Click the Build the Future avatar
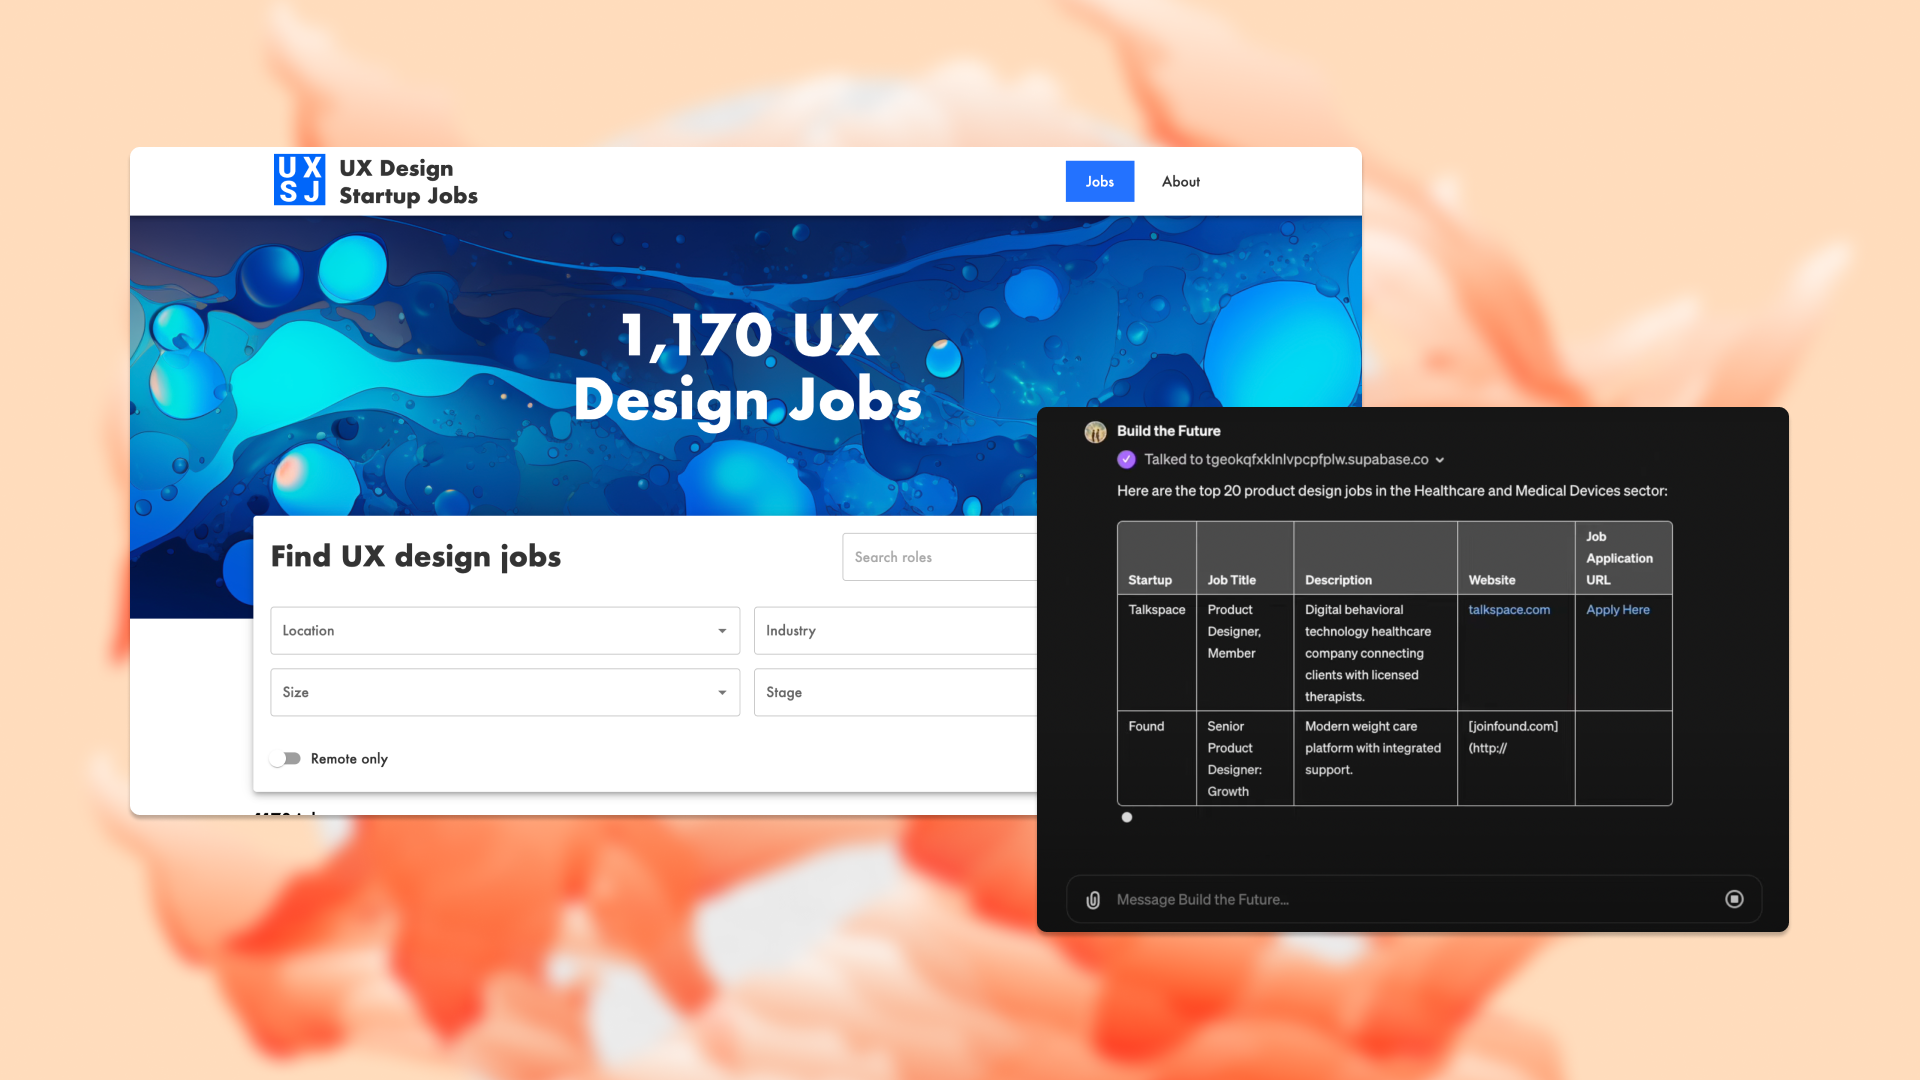This screenshot has height=1080, width=1920. click(1095, 432)
